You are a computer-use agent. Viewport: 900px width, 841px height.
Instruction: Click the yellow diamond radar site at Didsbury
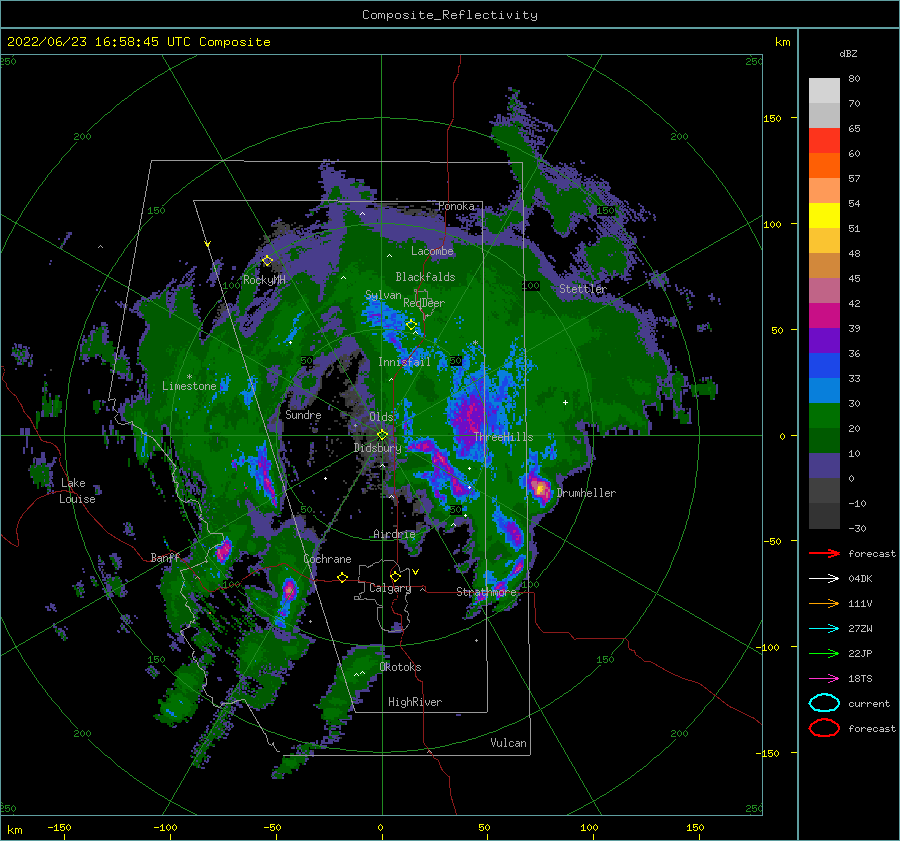382,435
